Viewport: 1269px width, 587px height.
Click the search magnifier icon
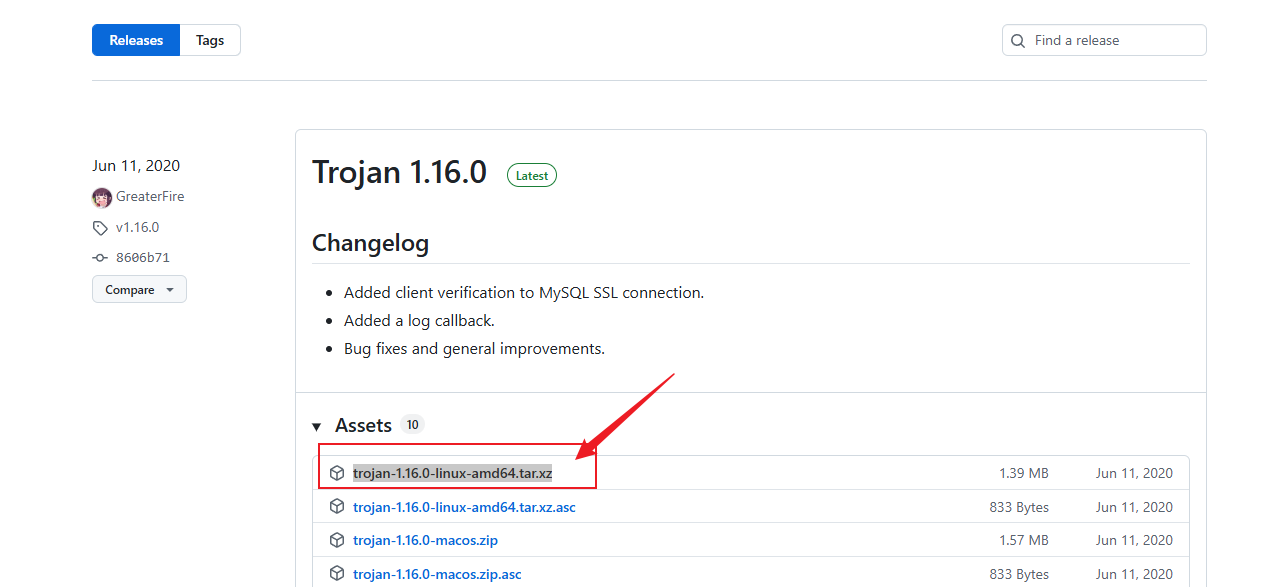click(x=1018, y=41)
